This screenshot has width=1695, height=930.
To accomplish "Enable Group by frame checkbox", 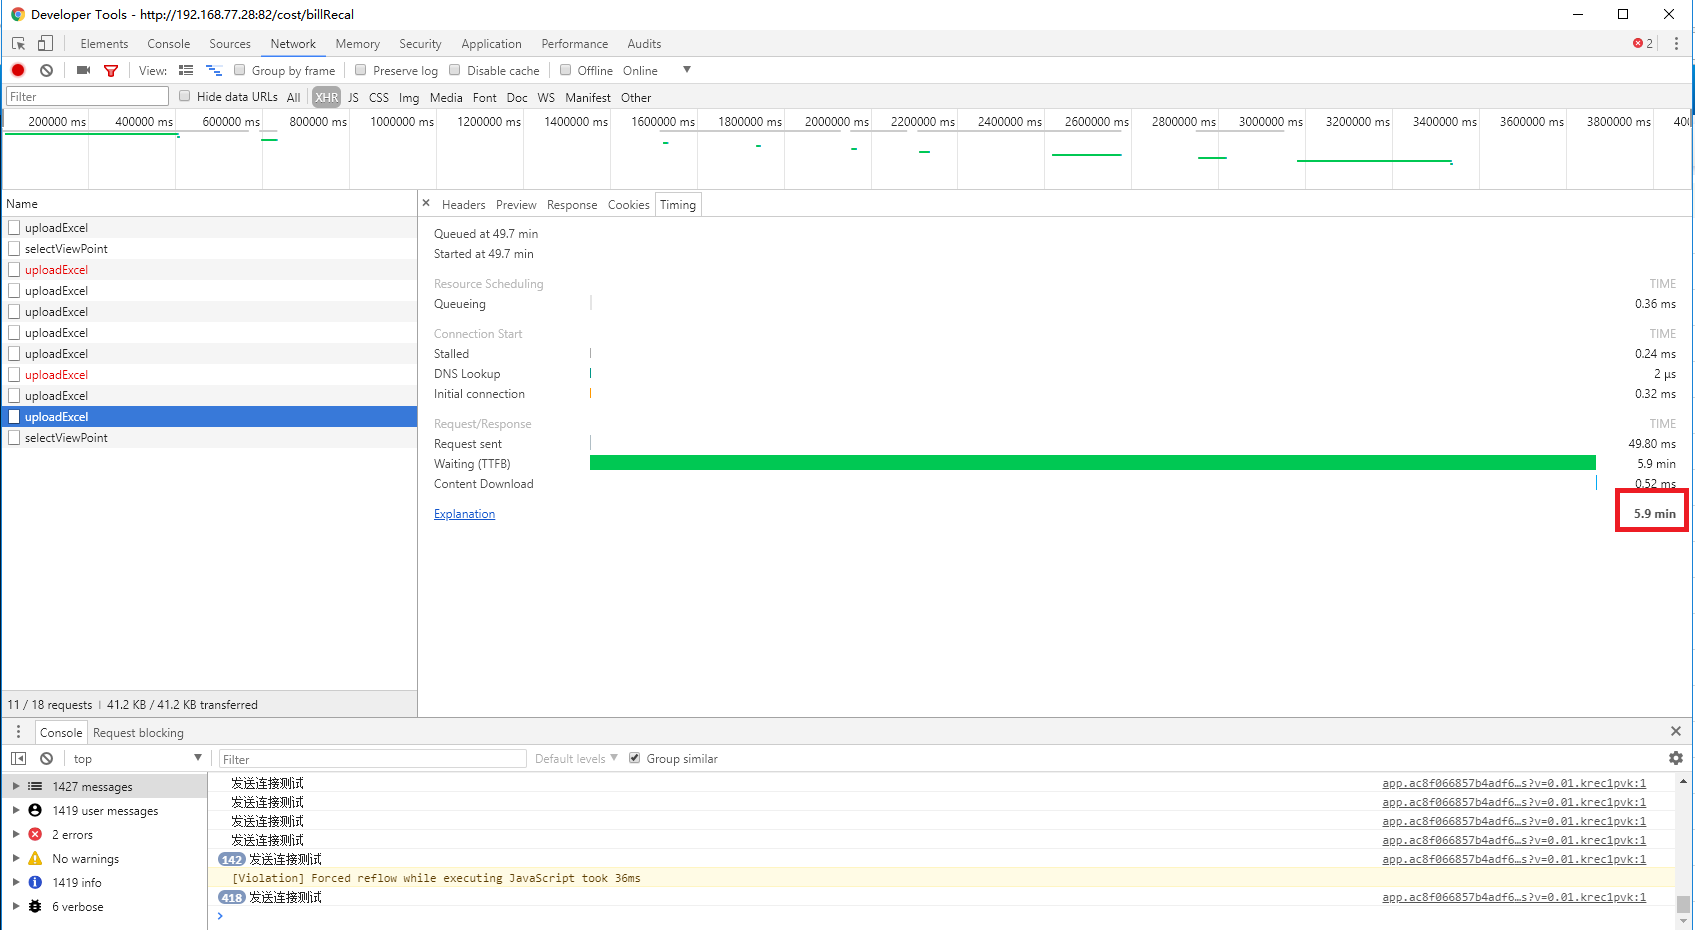I will (x=240, y=70).
